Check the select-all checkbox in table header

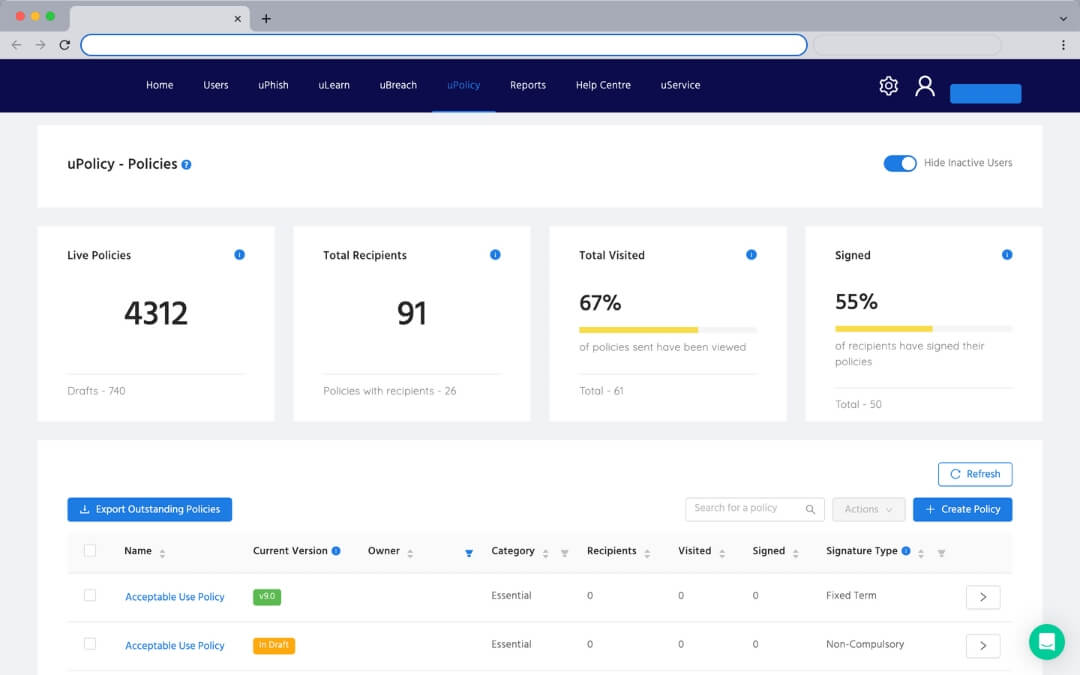coord(90,551)
